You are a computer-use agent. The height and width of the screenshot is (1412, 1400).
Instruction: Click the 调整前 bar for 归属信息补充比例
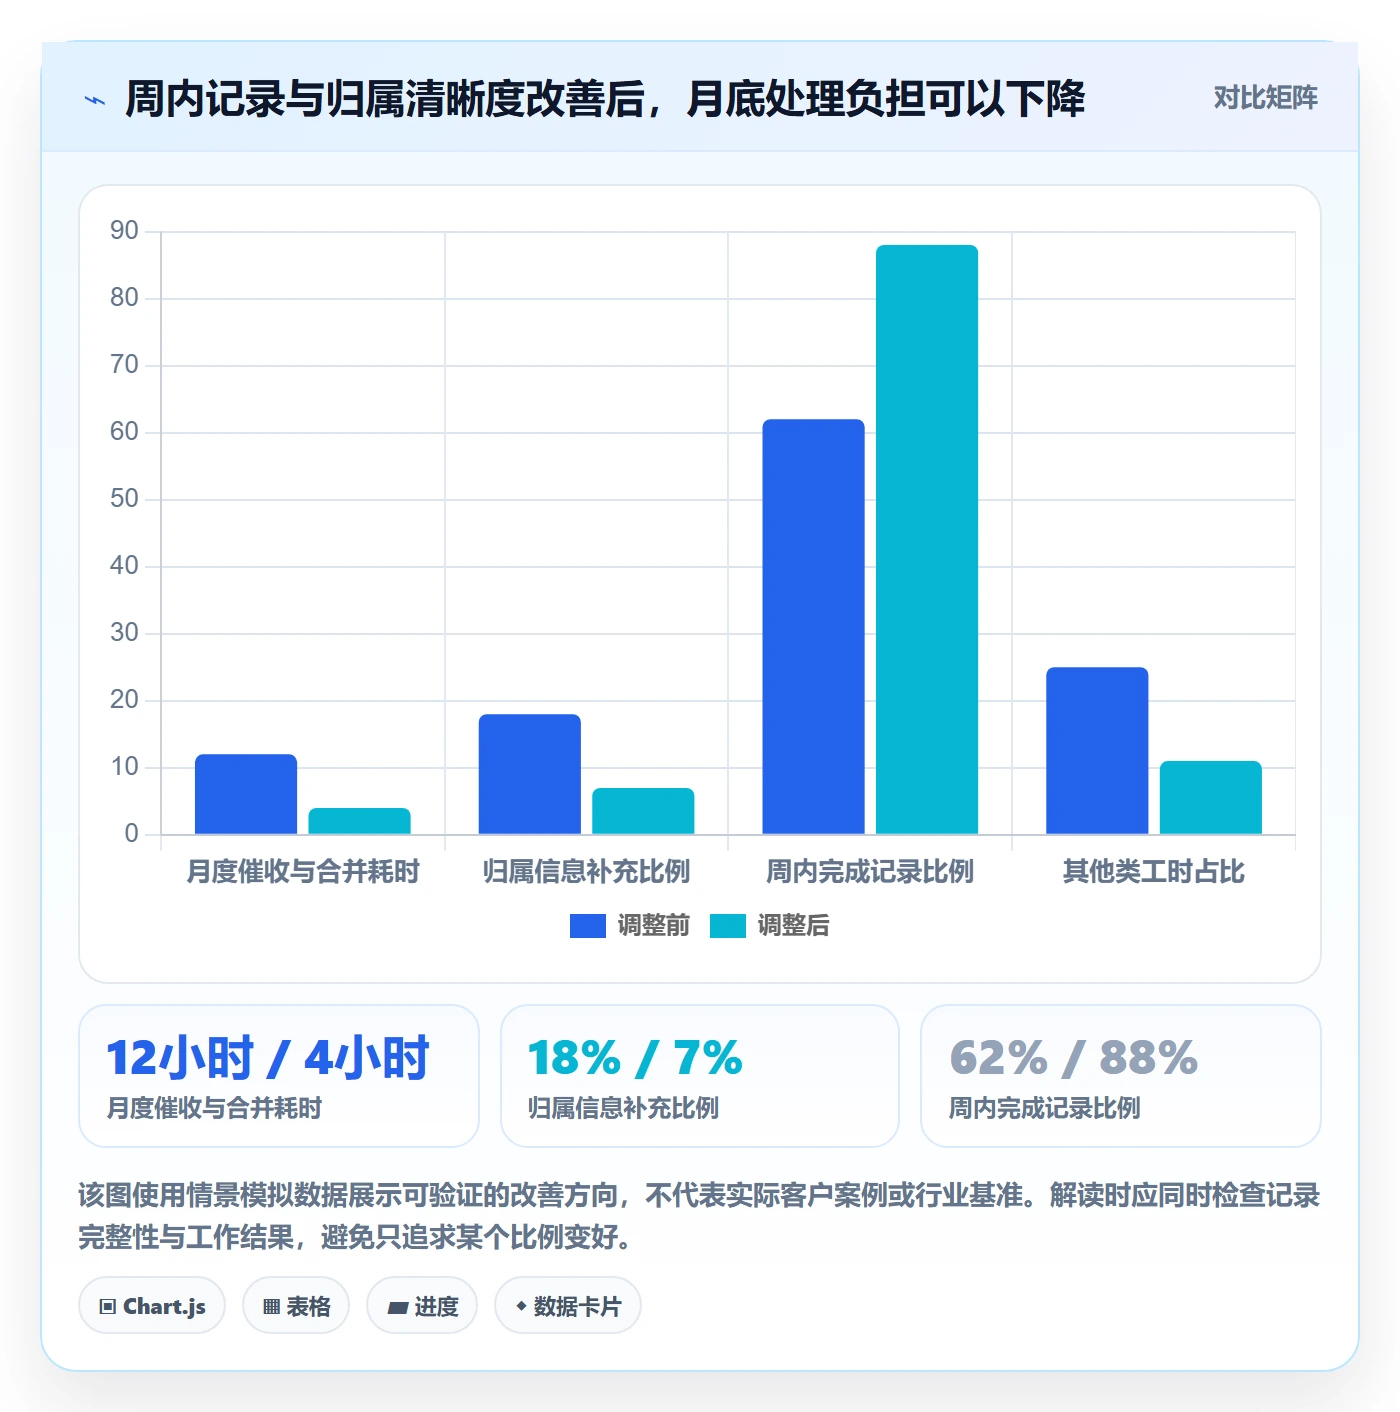pyautogui.click(x=529, y=774)
